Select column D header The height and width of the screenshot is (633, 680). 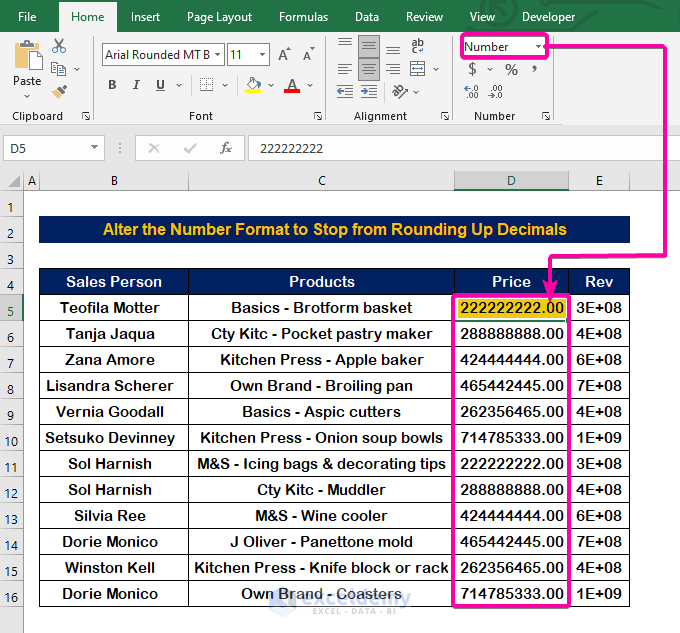click(x=510, y=181)
